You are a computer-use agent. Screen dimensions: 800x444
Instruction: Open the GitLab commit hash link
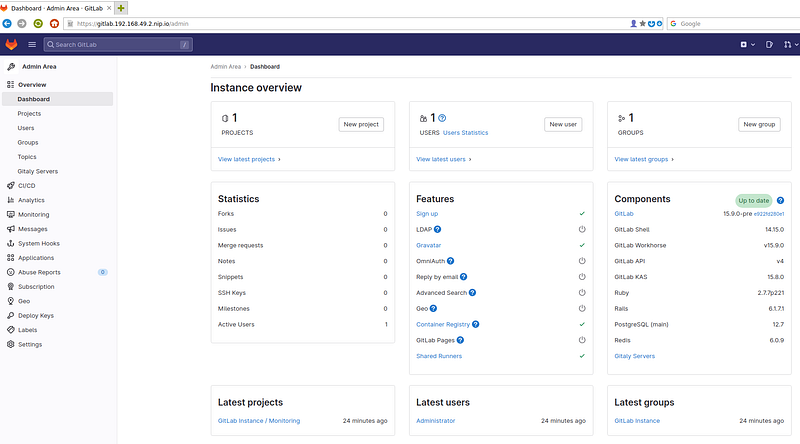769,214
